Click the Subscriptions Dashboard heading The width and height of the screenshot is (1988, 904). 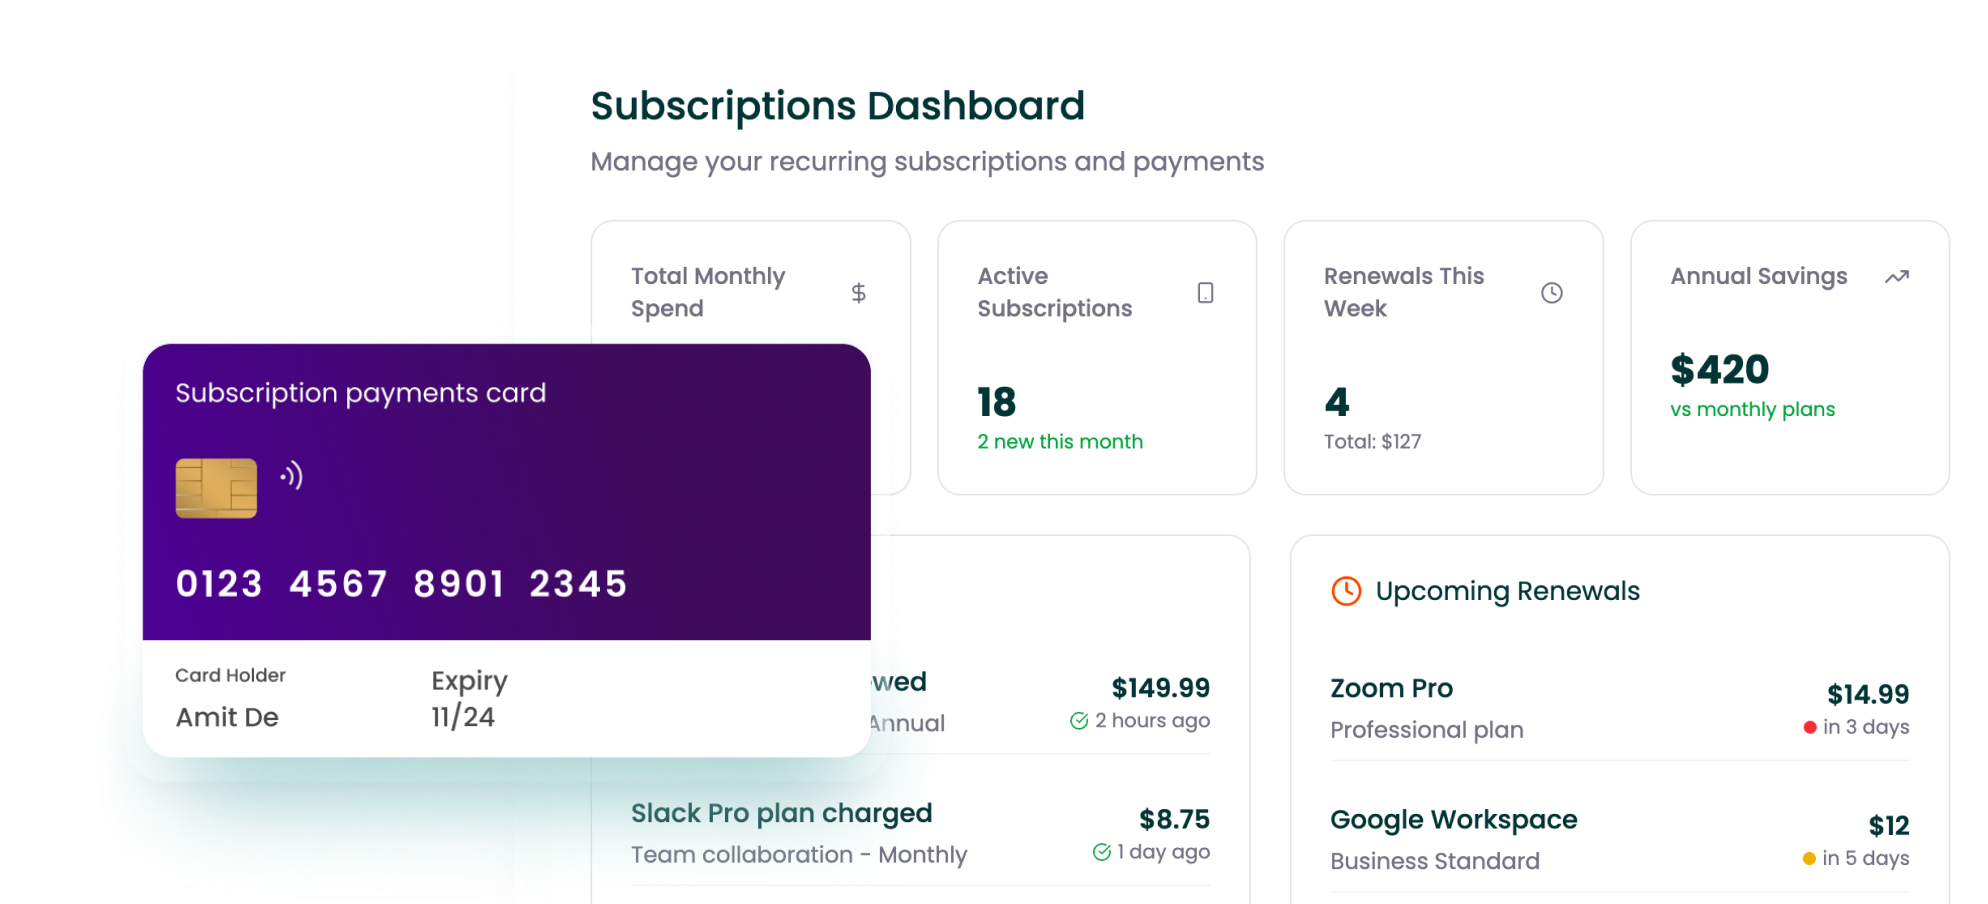[837, 106]
